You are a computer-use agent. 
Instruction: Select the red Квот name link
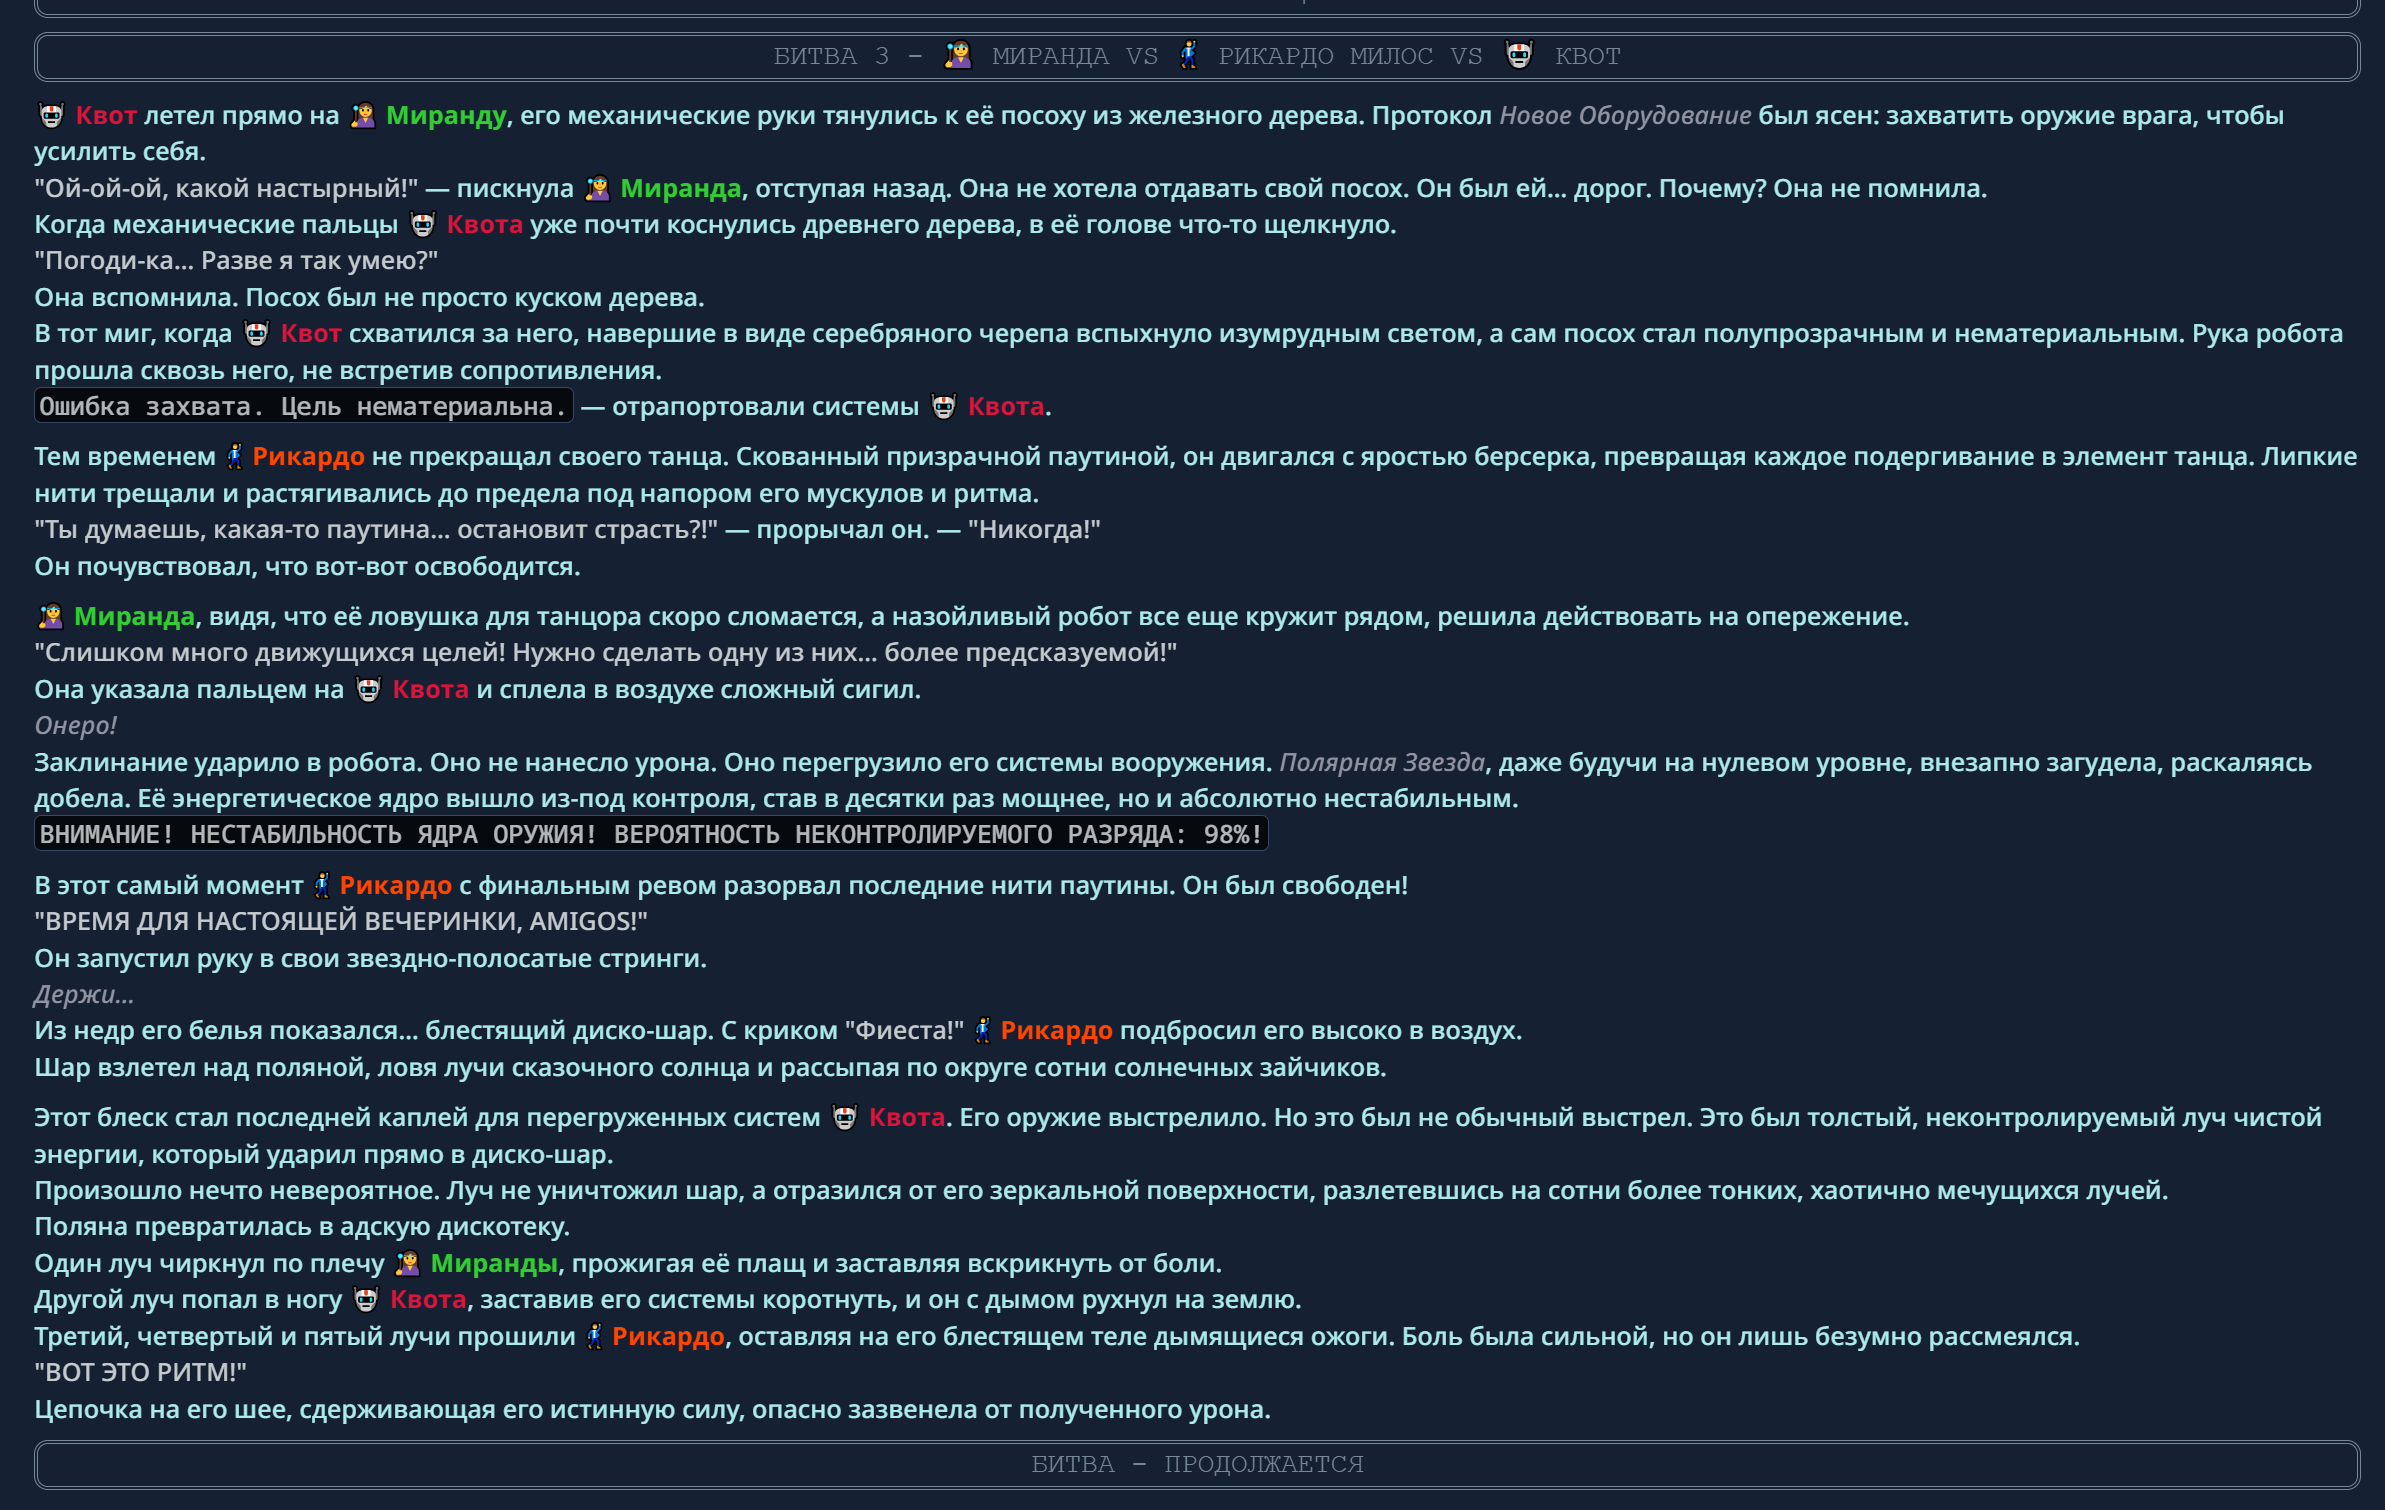click(x=105, y=116)
